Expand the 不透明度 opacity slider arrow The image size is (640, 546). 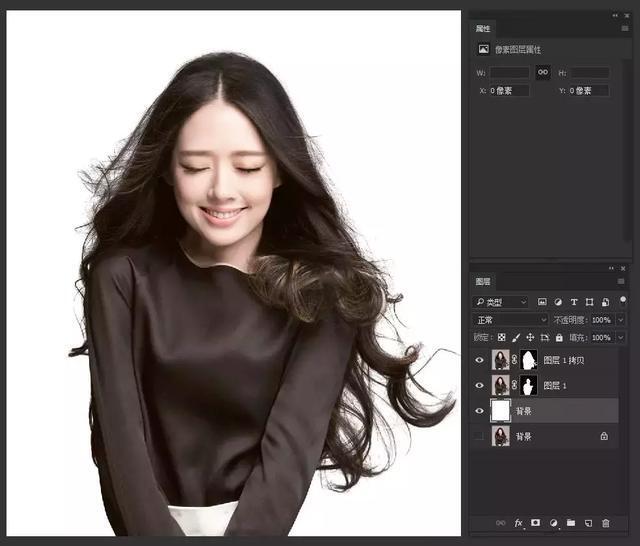622,320
